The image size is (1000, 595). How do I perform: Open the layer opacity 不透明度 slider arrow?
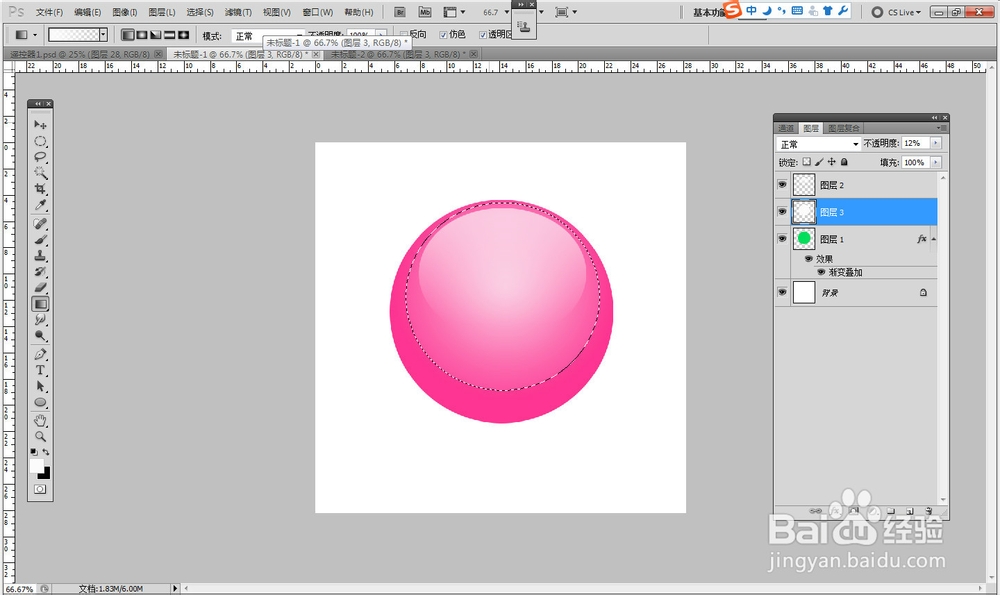click(x=936, y=144)
